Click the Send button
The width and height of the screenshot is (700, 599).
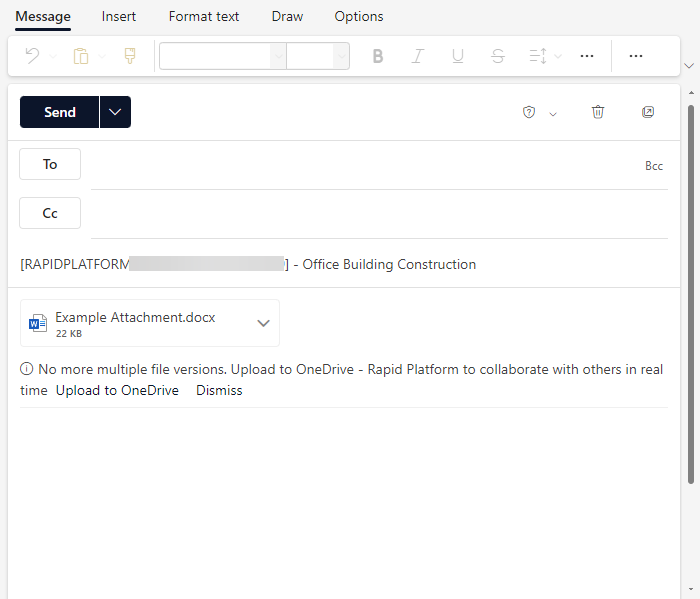(x=59, y=112)
